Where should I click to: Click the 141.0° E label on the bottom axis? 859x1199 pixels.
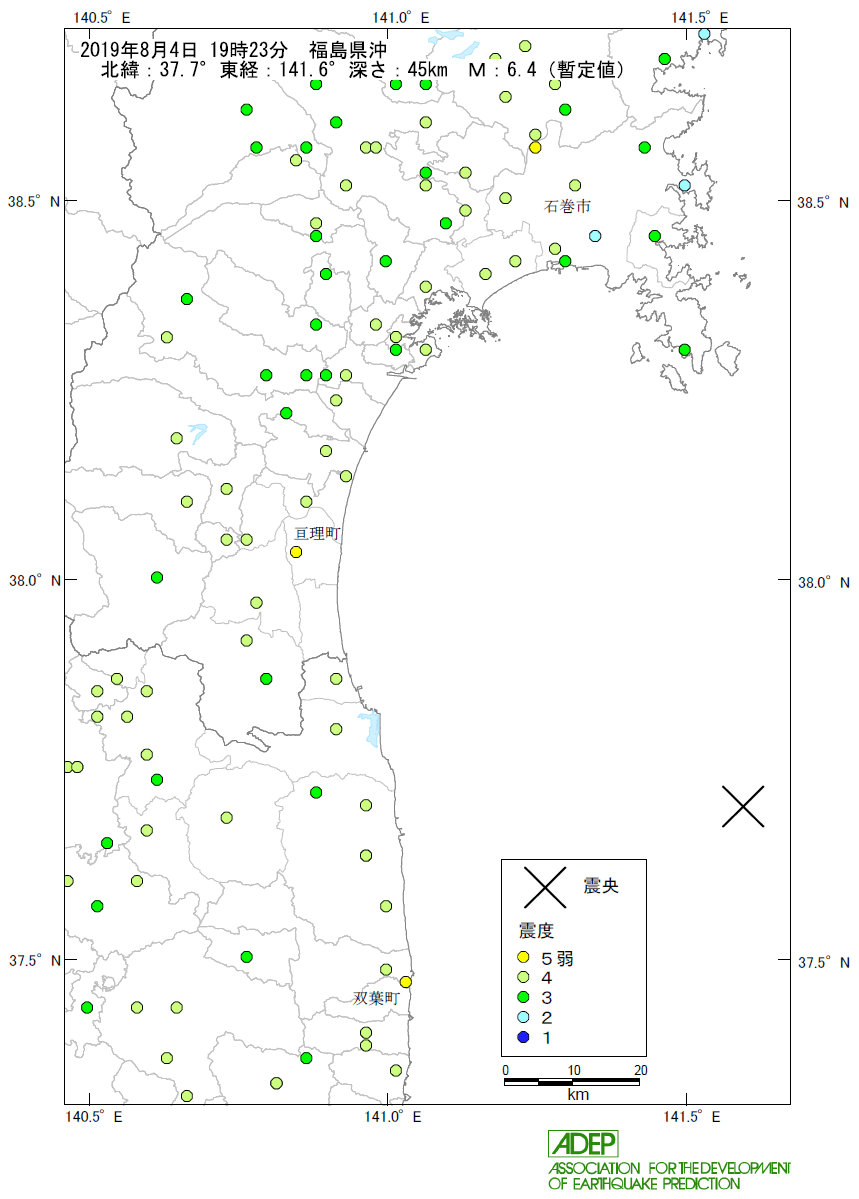pos(392,1117)
